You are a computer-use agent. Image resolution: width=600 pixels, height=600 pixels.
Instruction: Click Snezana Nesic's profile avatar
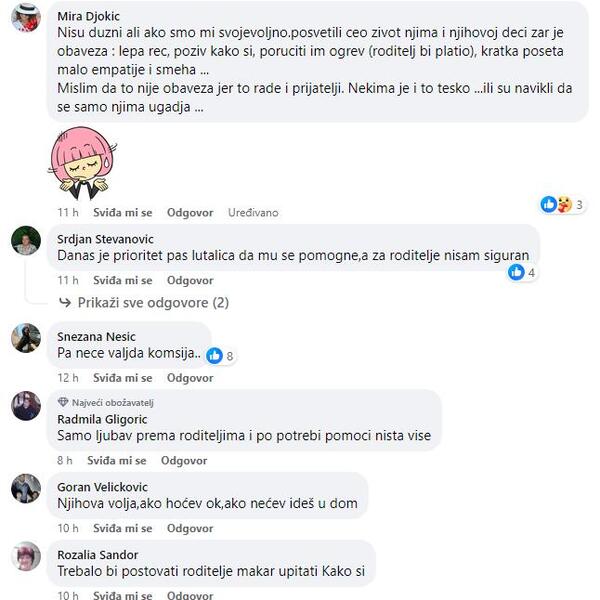pos(26,338)
